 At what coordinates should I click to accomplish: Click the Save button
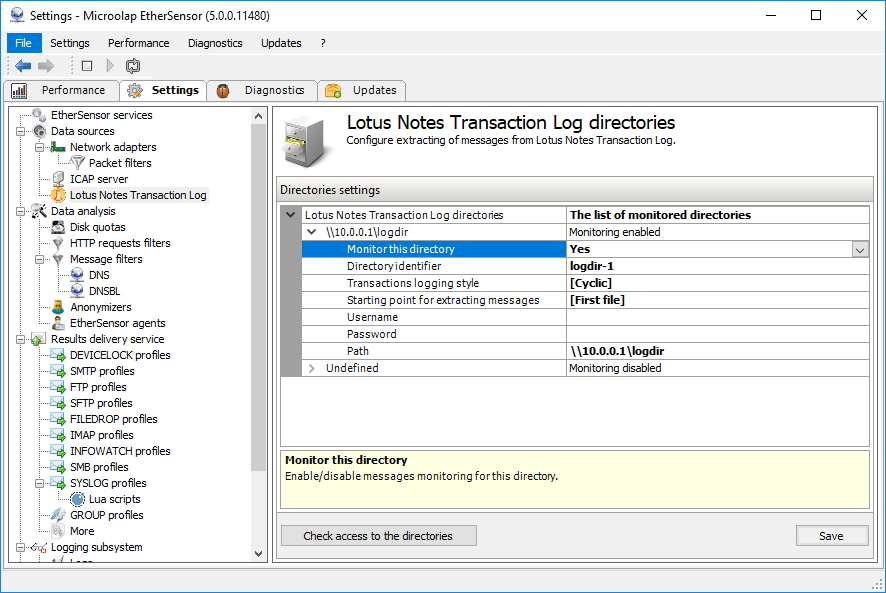832,536
